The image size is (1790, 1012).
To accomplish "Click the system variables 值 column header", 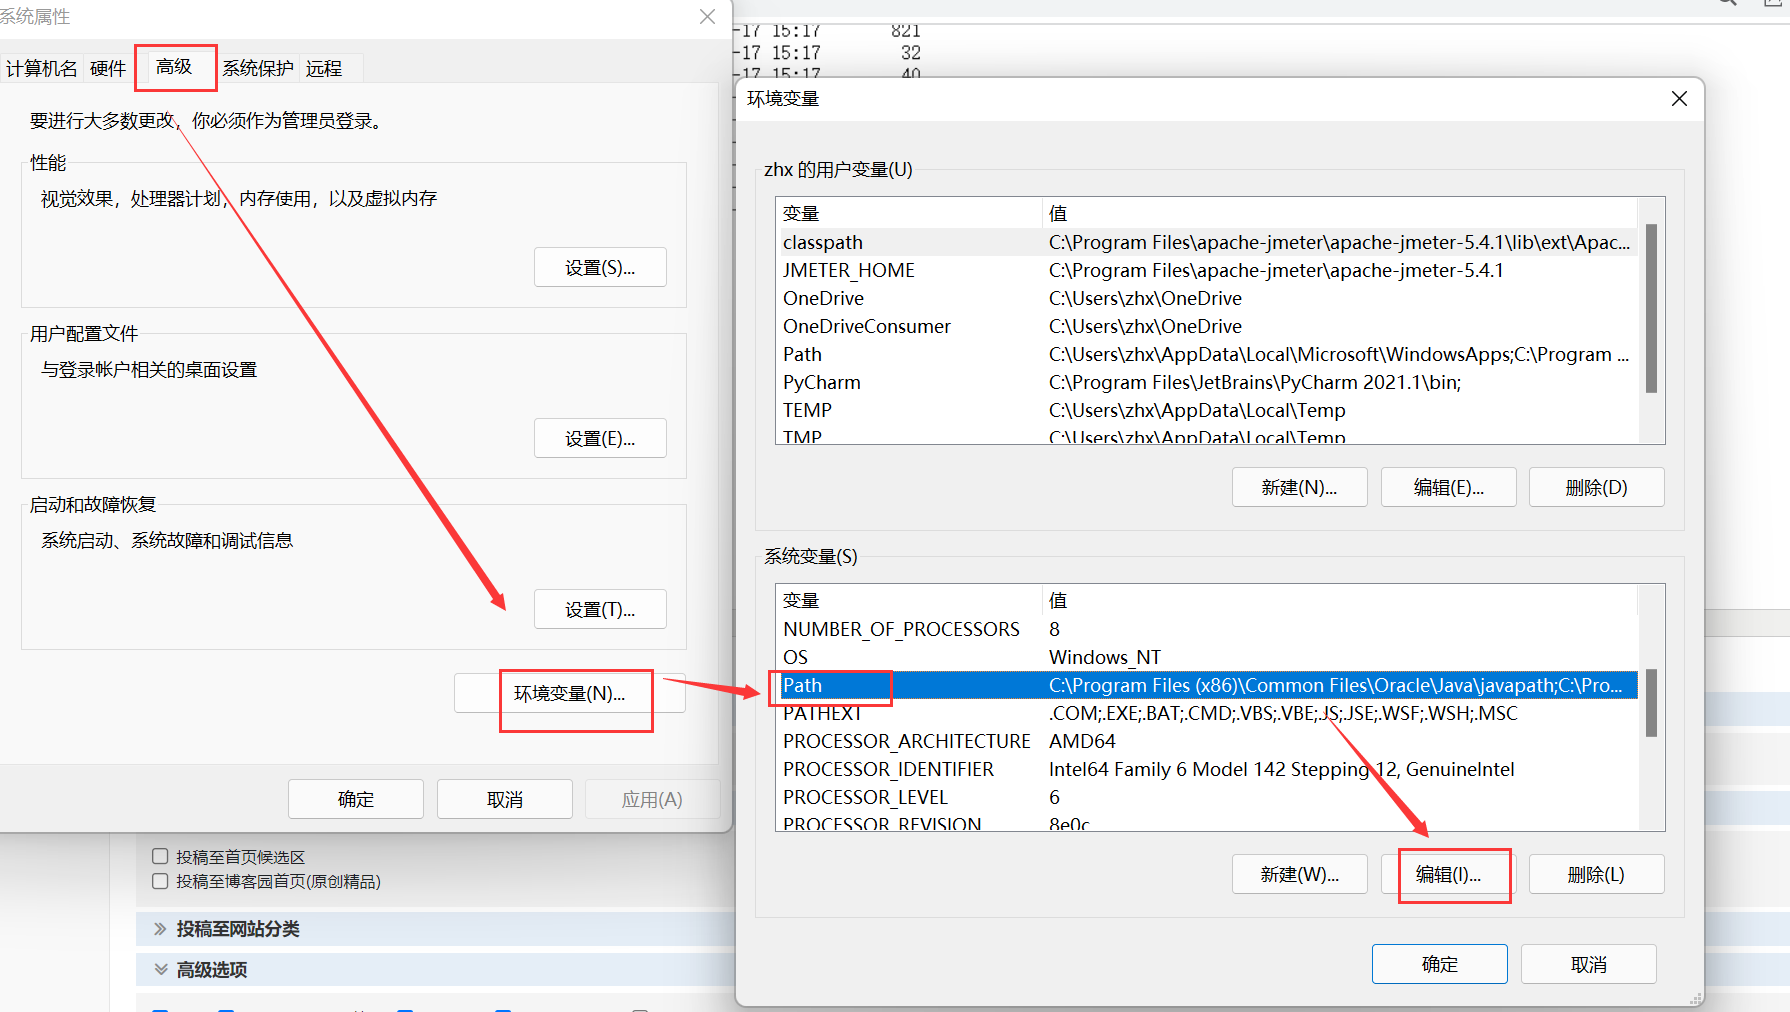I will point(1340,600).
